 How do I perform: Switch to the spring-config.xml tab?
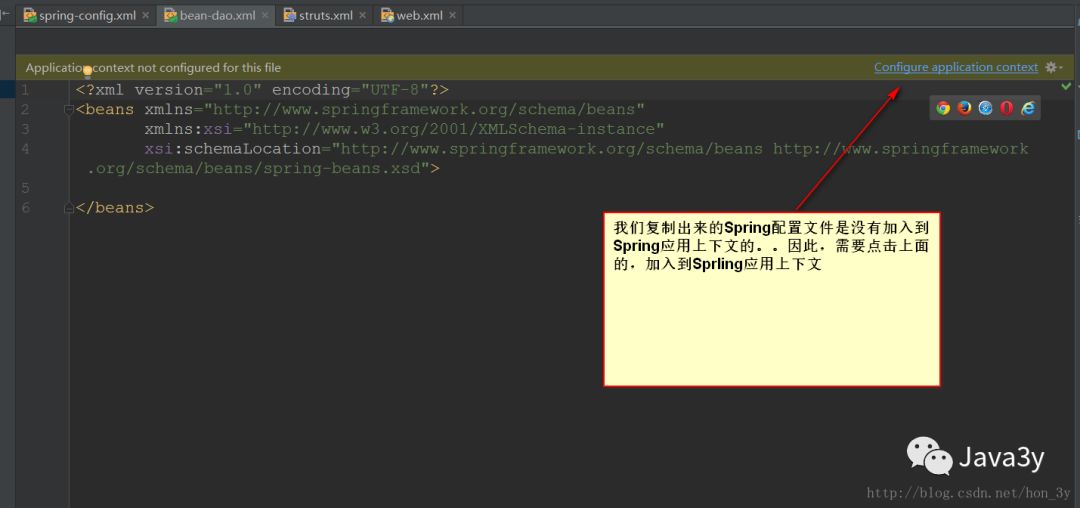point(87,15)
